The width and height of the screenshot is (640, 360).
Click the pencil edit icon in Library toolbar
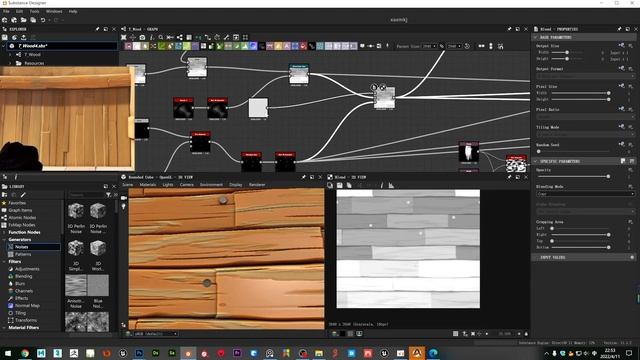23,195
